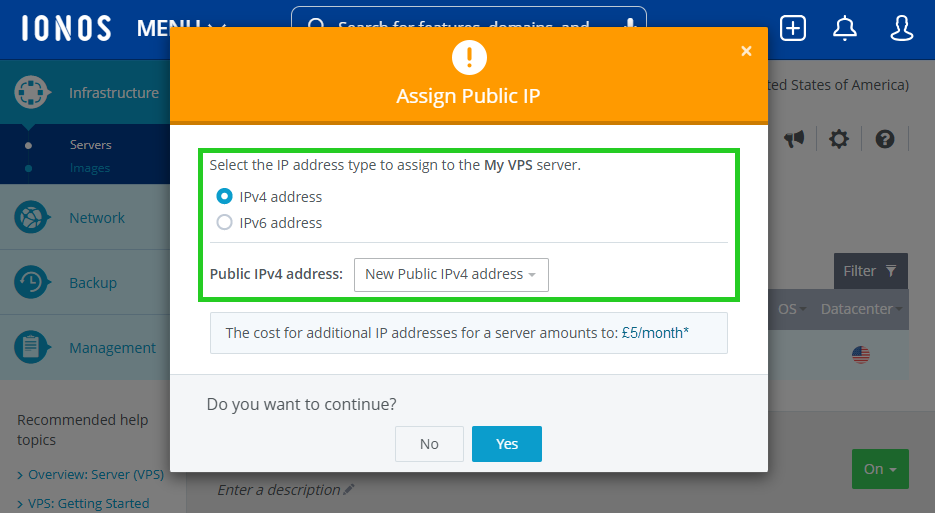
Task: Click the Network globe icon
Action: coord(32,218)
